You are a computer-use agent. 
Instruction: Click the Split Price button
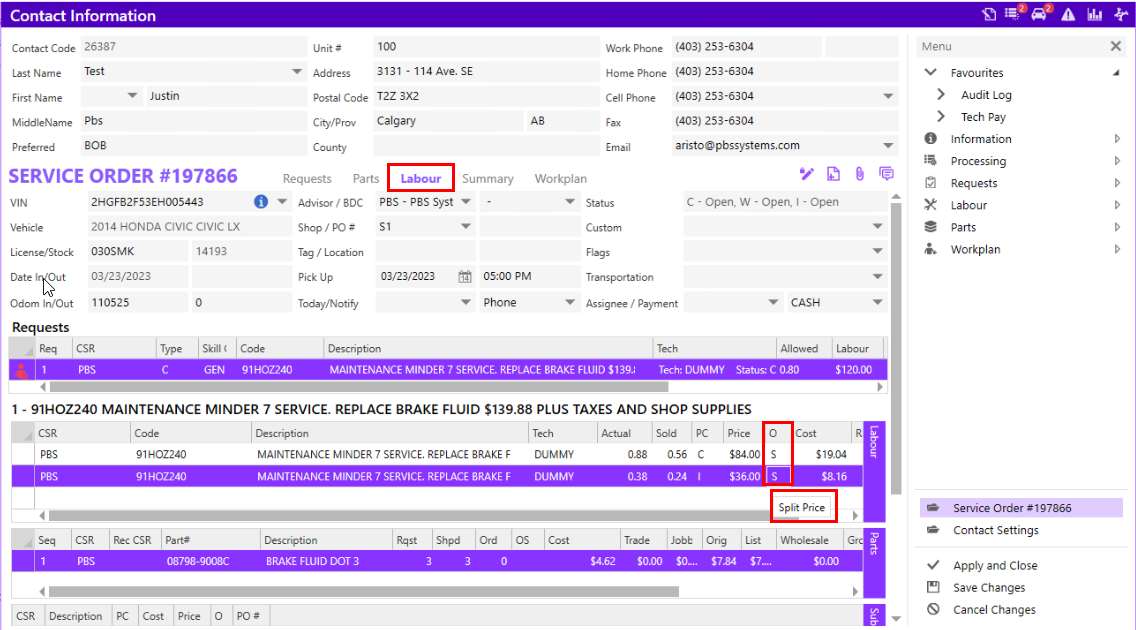click(802, 508)
